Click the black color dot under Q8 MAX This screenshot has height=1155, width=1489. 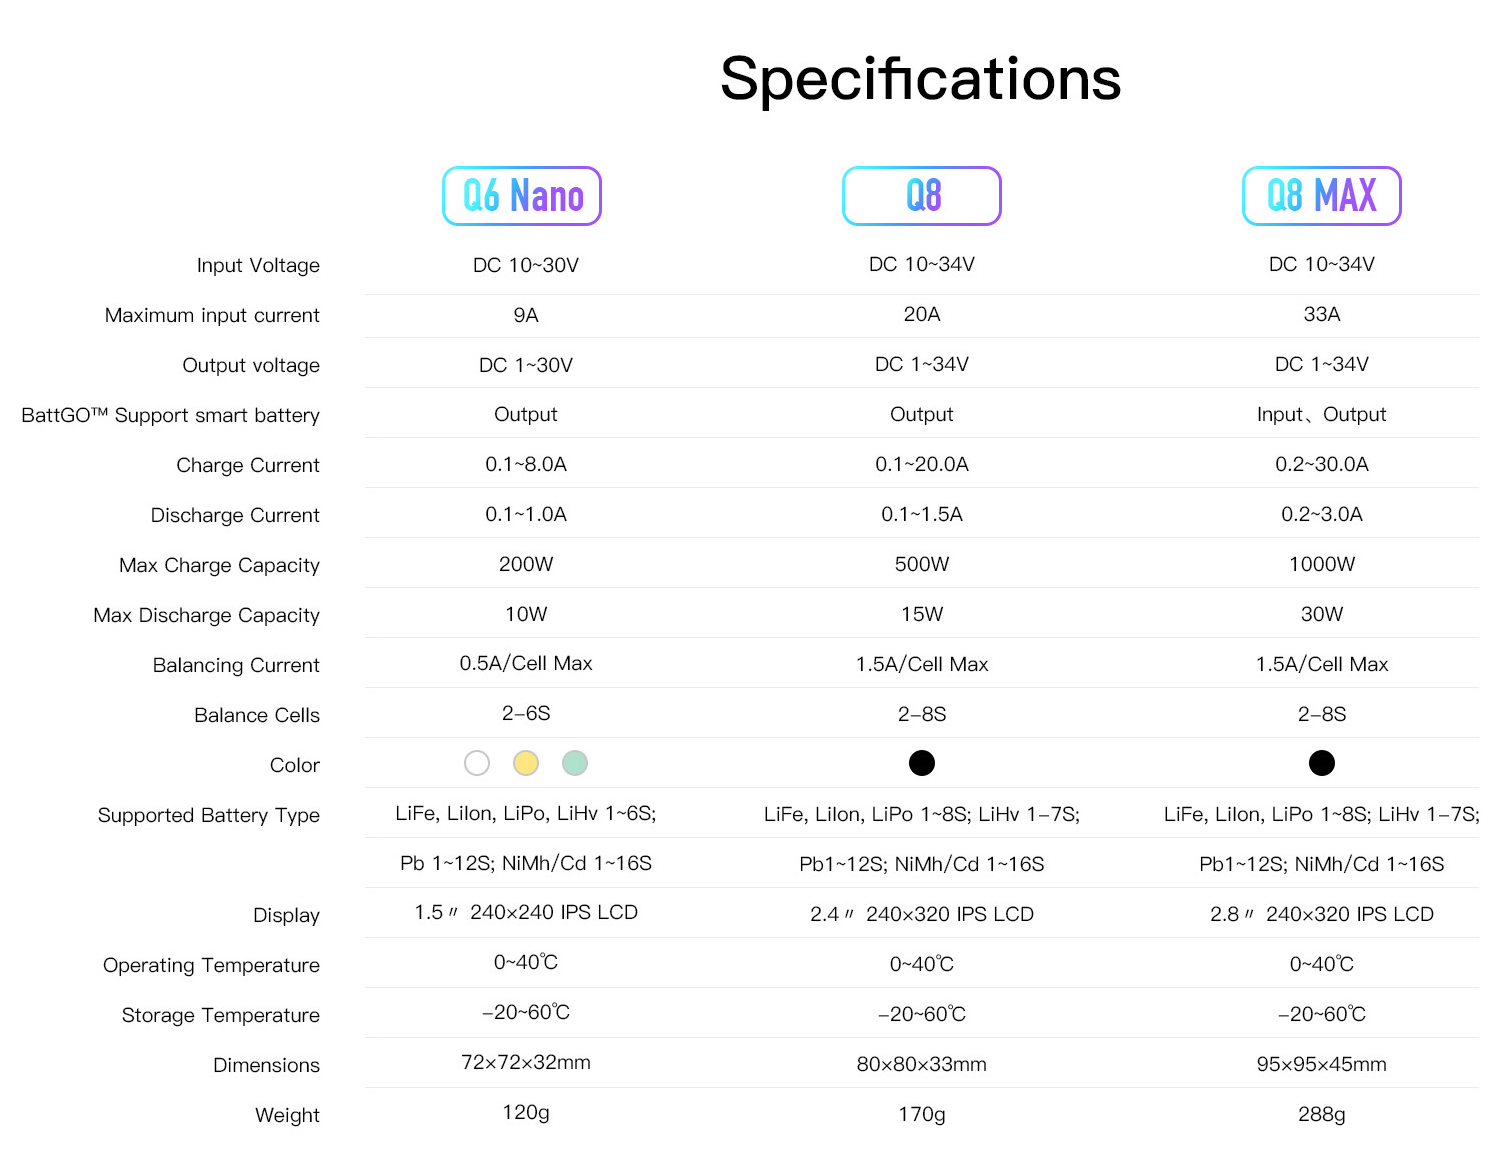(x=1322, y=763)
